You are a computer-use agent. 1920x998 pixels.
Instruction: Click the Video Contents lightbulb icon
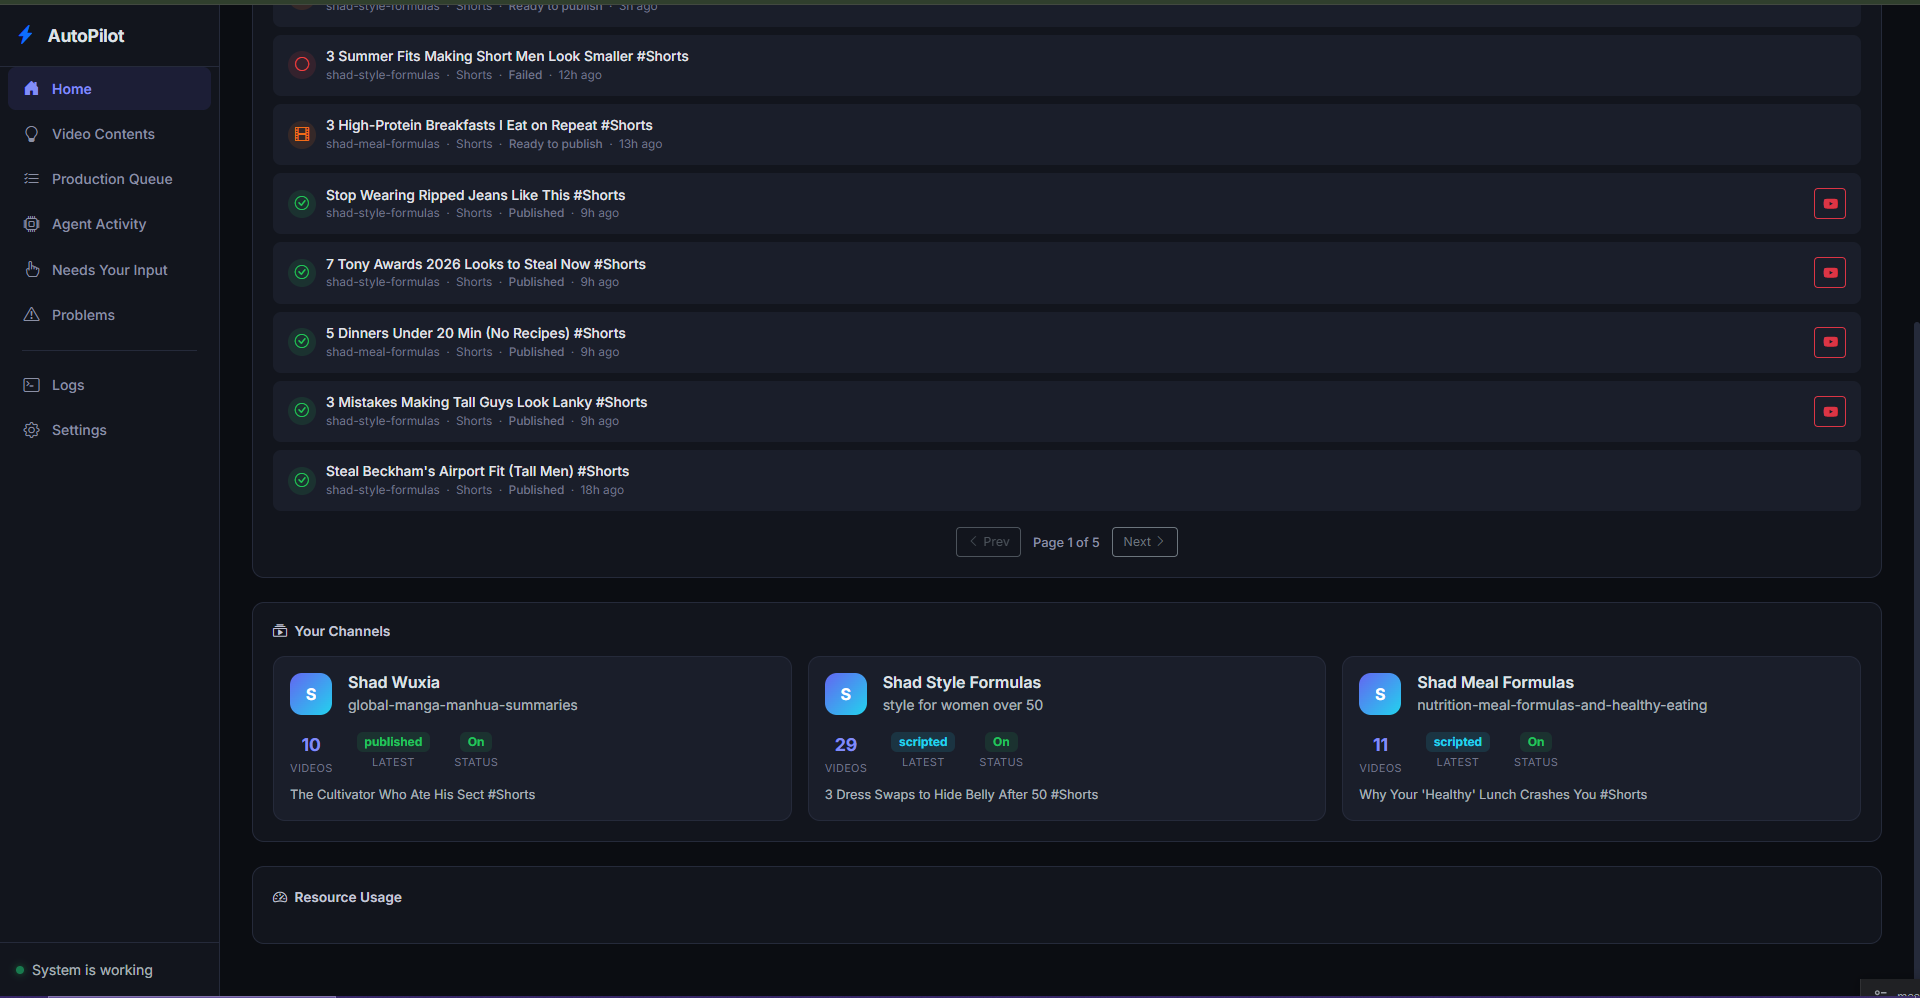pos(32,134)
